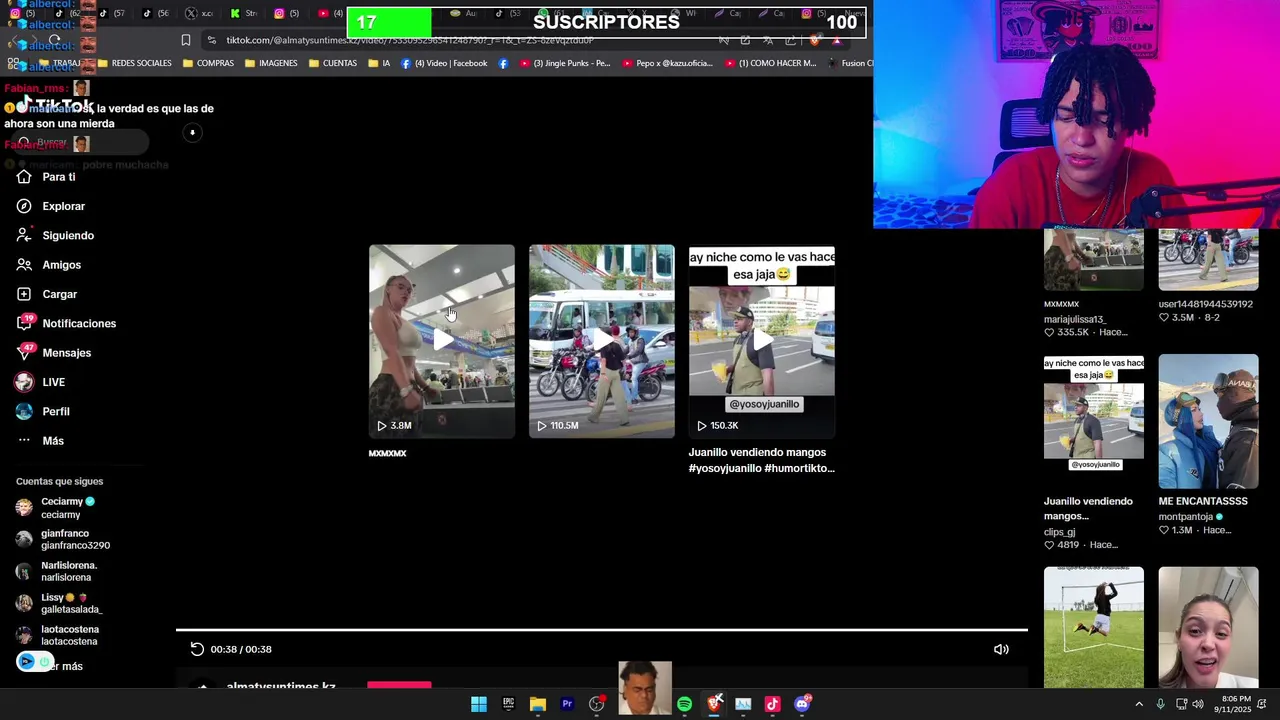Open Spotify from the taskbar

click(x=684, y=704)
